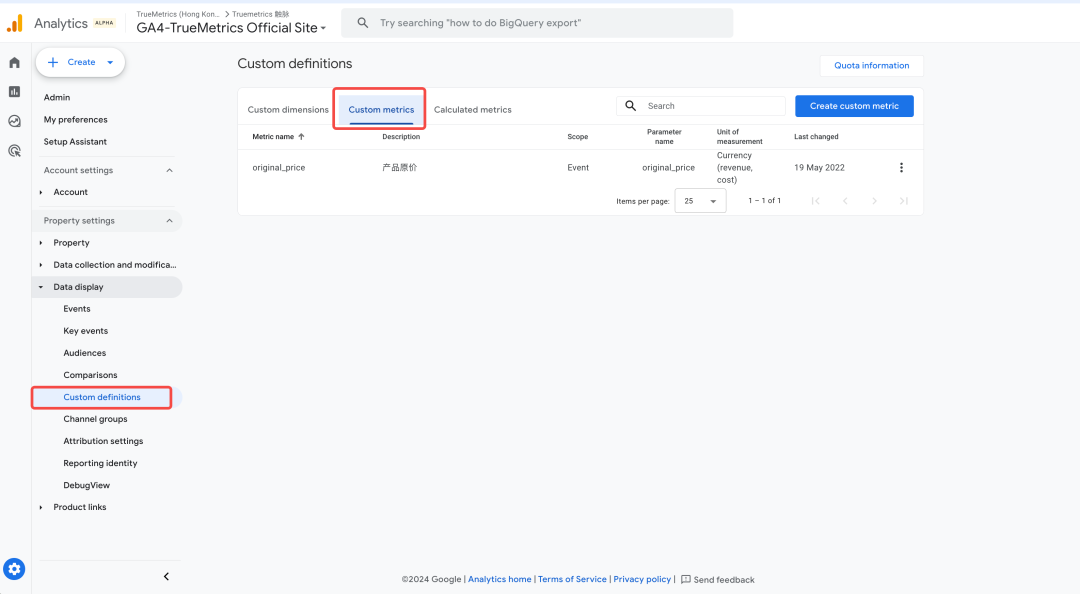Open the Home icon in left rail
The height and width of the screenshot is (594, 1080).
[x=14, y=63]
